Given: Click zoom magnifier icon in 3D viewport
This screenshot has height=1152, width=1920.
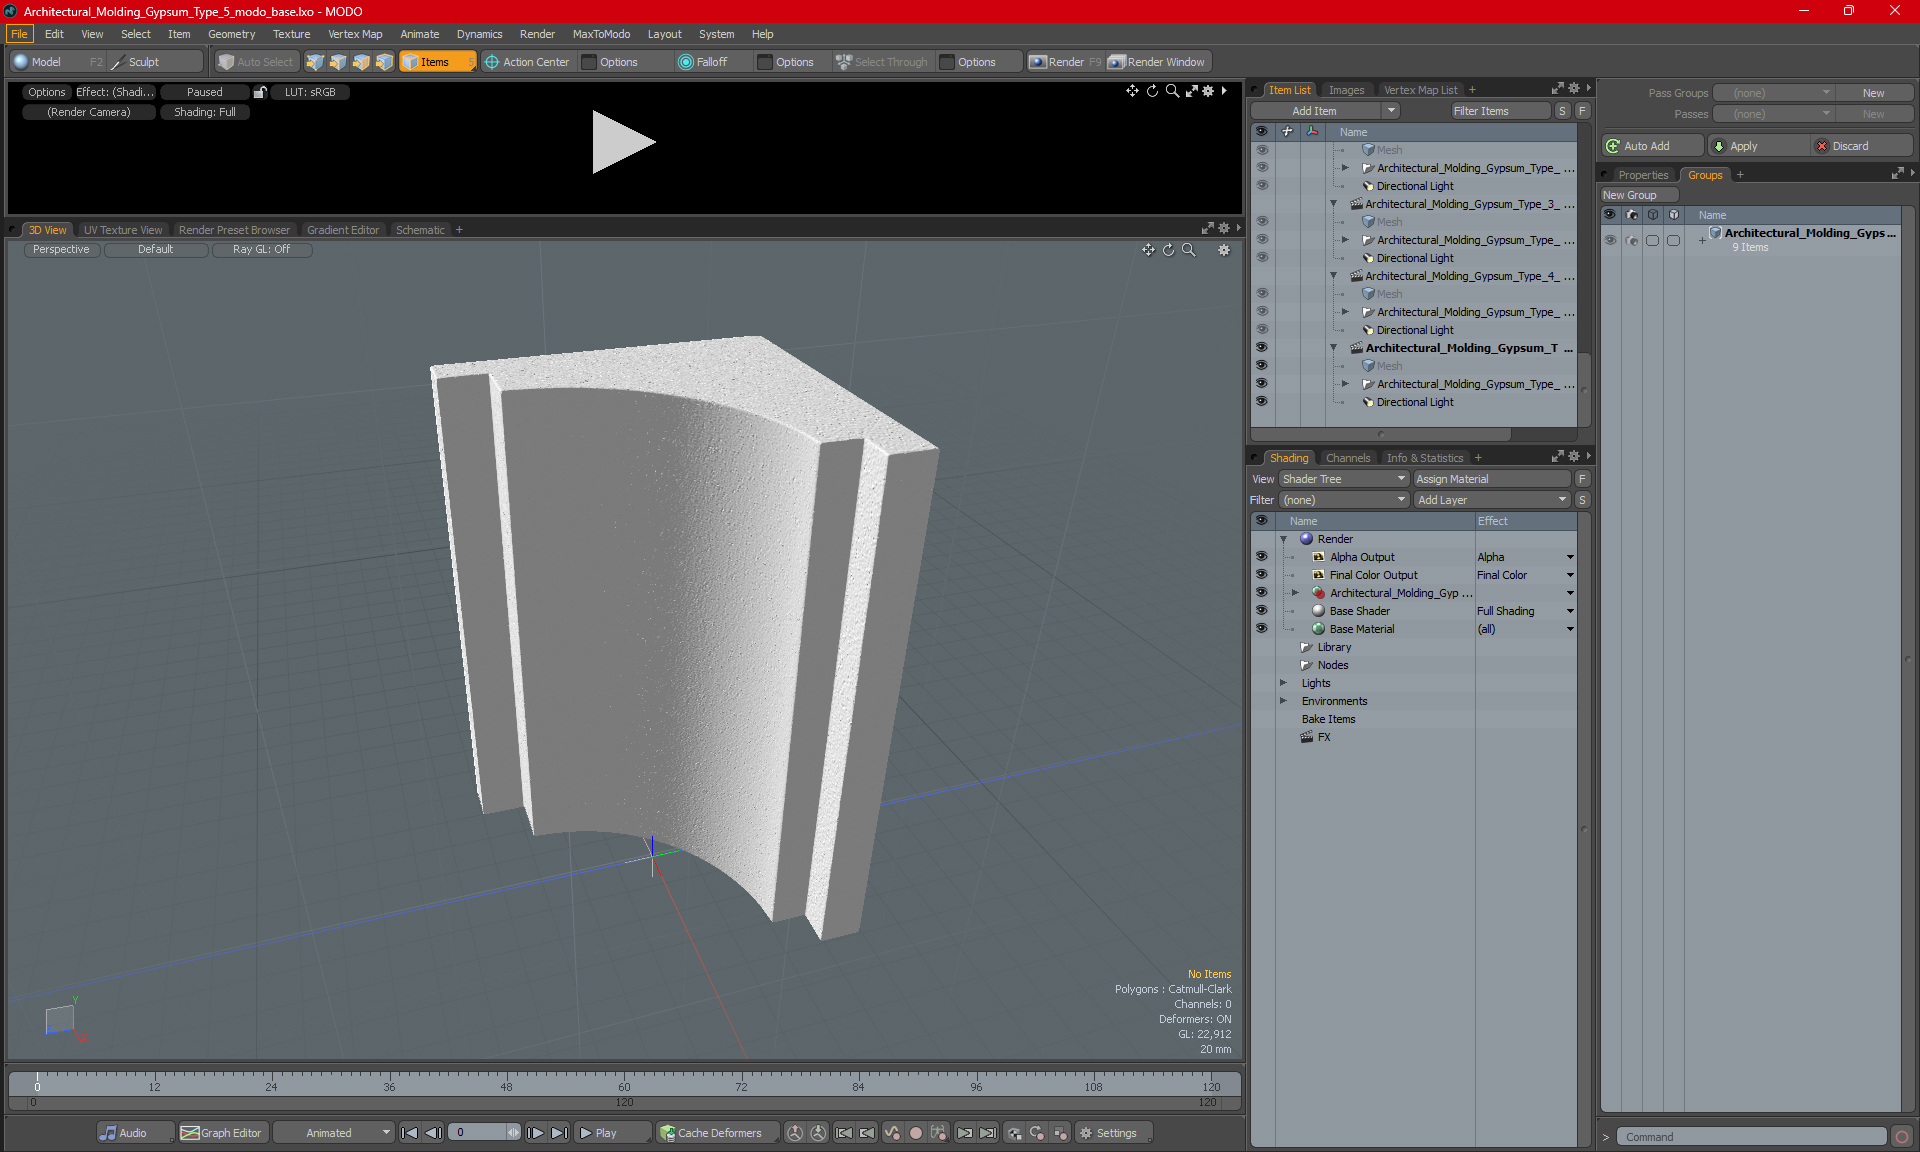Looking at the screenshot, I should click(x=1189, y=250).
